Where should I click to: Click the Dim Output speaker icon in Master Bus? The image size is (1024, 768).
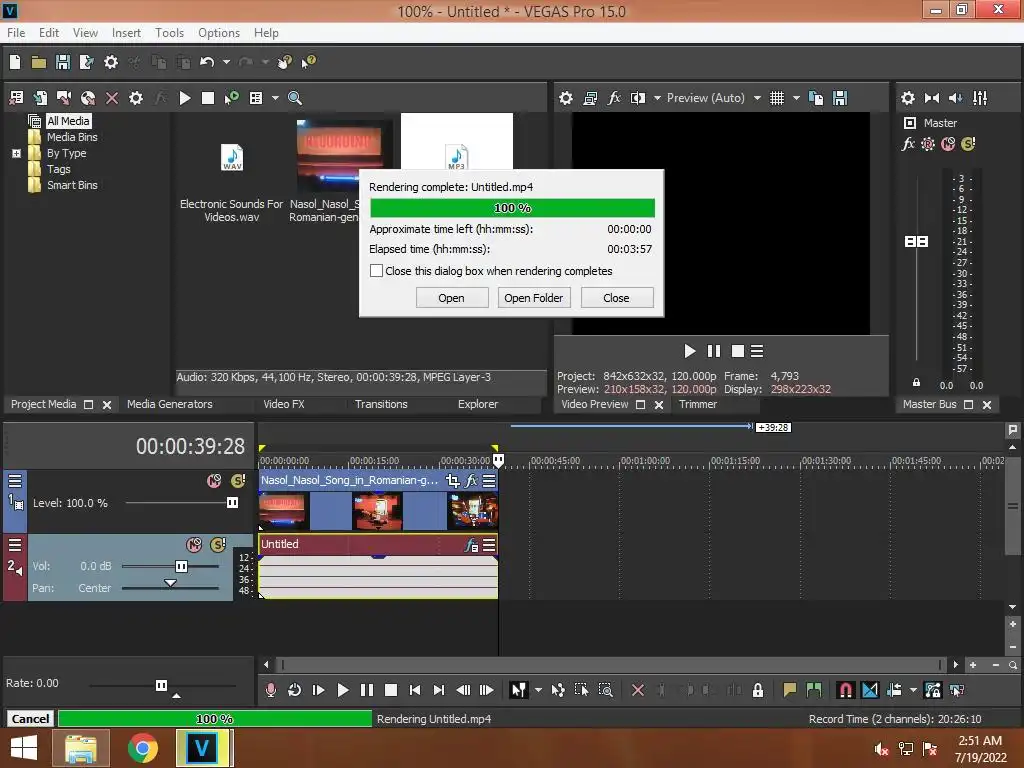click(x=955, y=98)
